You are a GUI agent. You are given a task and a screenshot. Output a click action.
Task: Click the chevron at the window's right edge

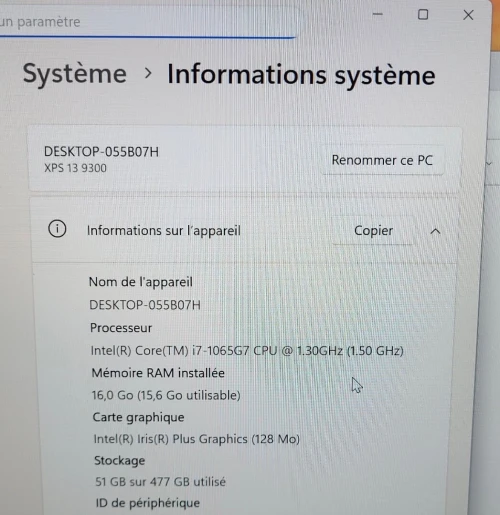[489, 163]
